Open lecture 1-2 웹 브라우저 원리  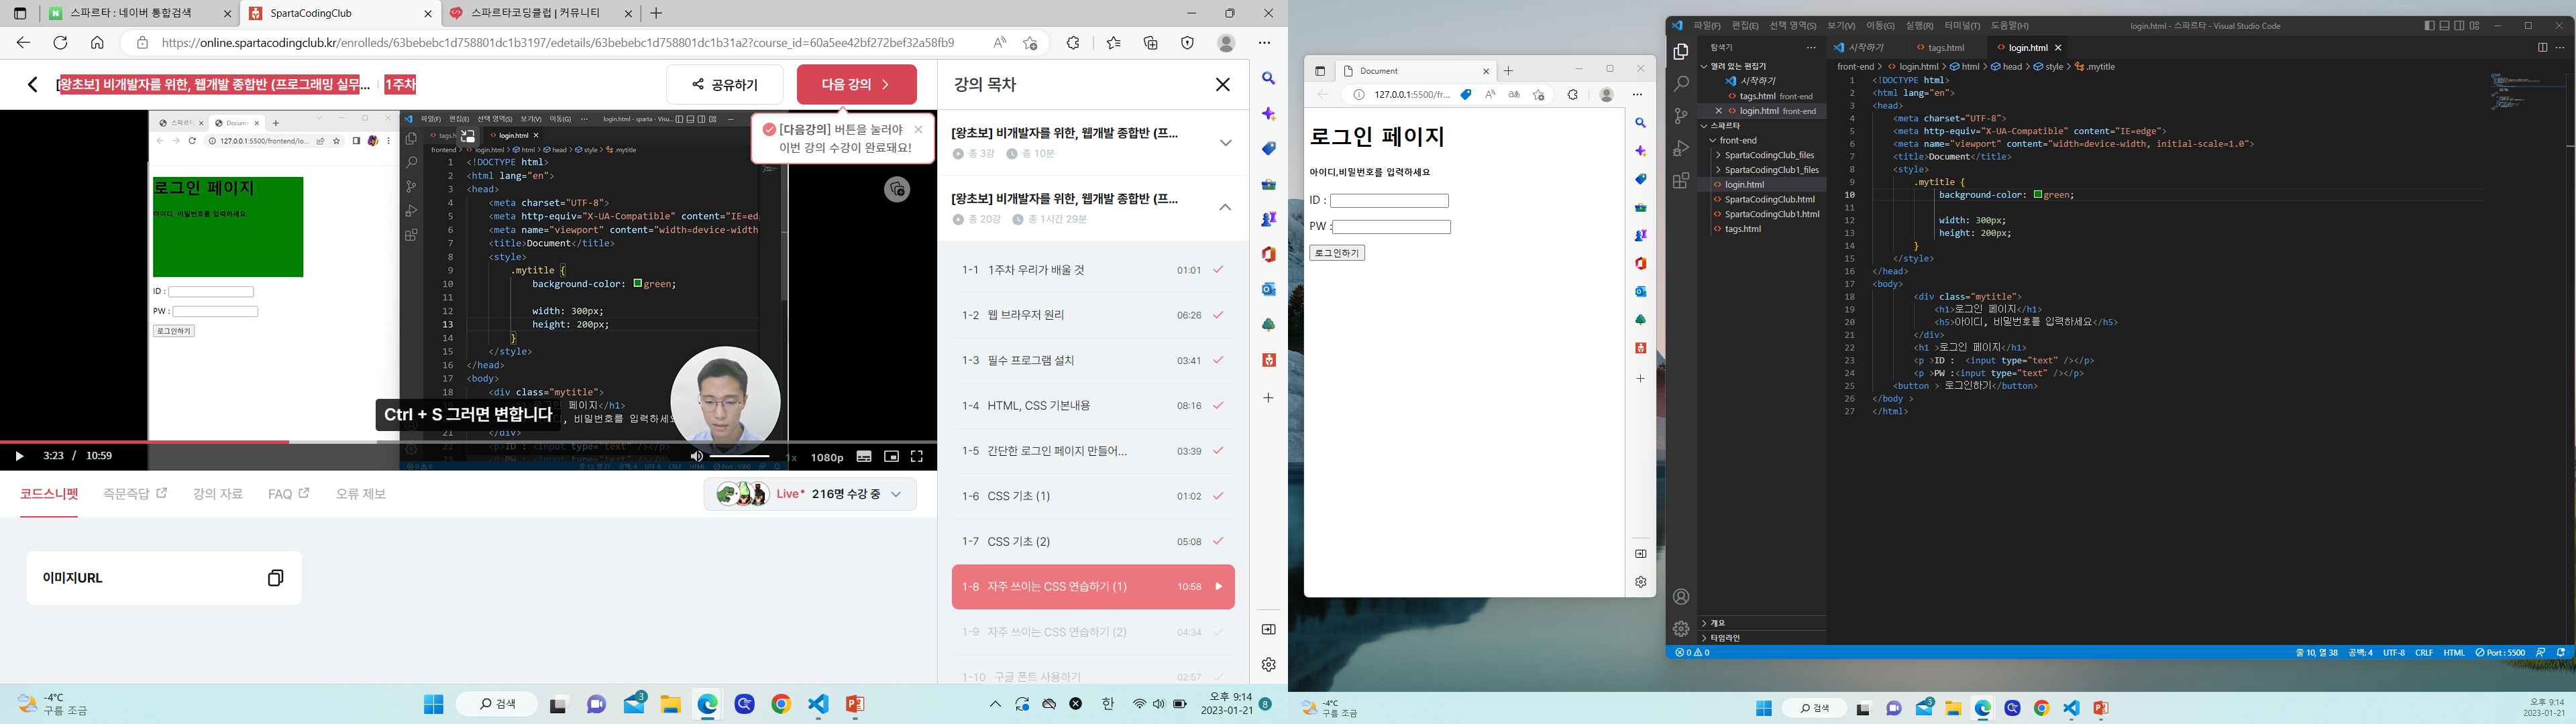coord(1093,315)
